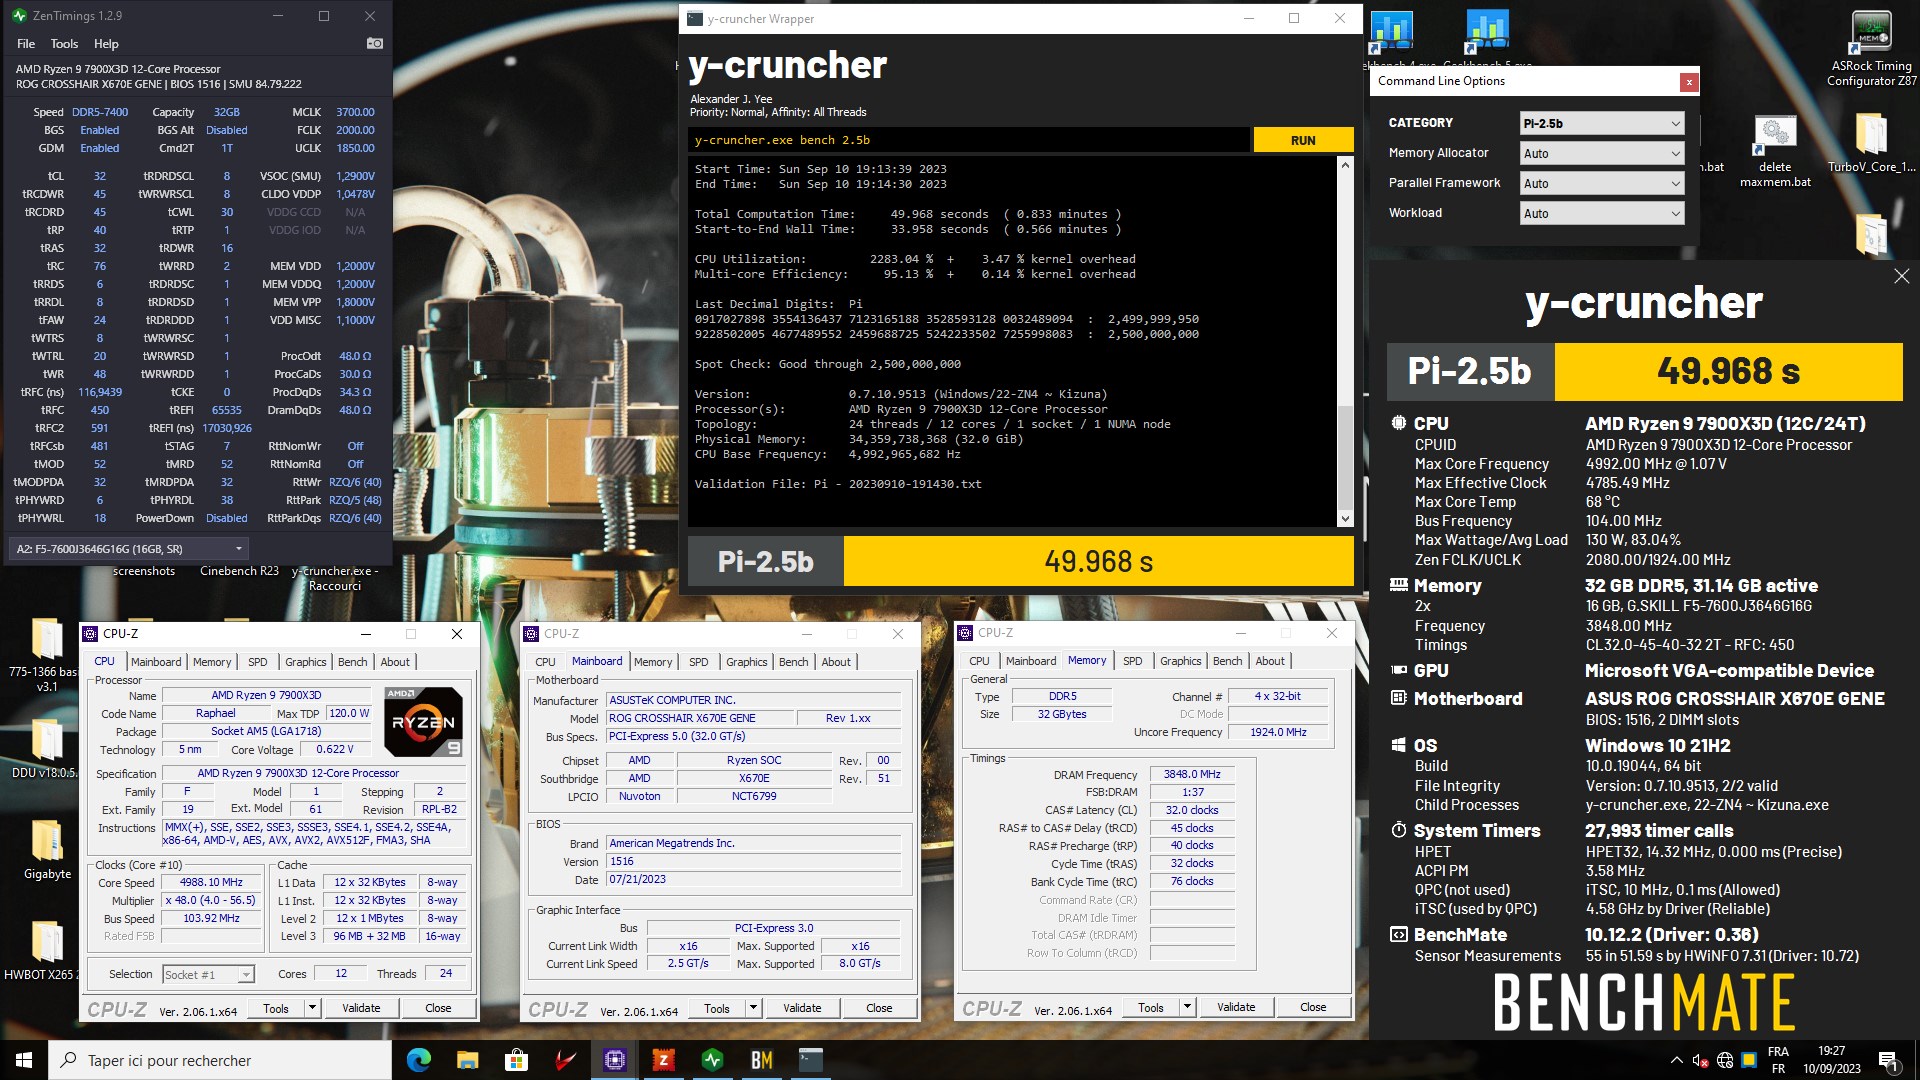The height and width of the screenshot is (1080, 1920).
Task: Close the BenchMate result panel X
Action: pos(1901,276)
